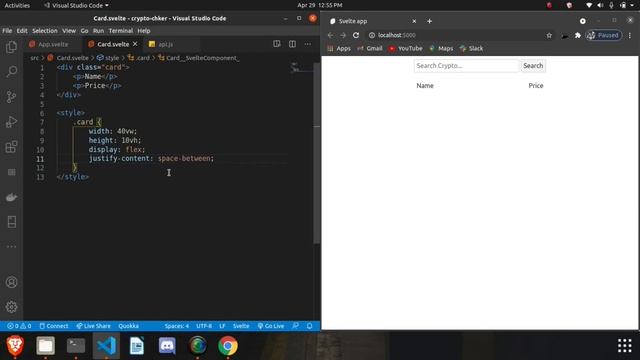Click Connect in the status bar
640x360 pixels.
tap(54, 326)
